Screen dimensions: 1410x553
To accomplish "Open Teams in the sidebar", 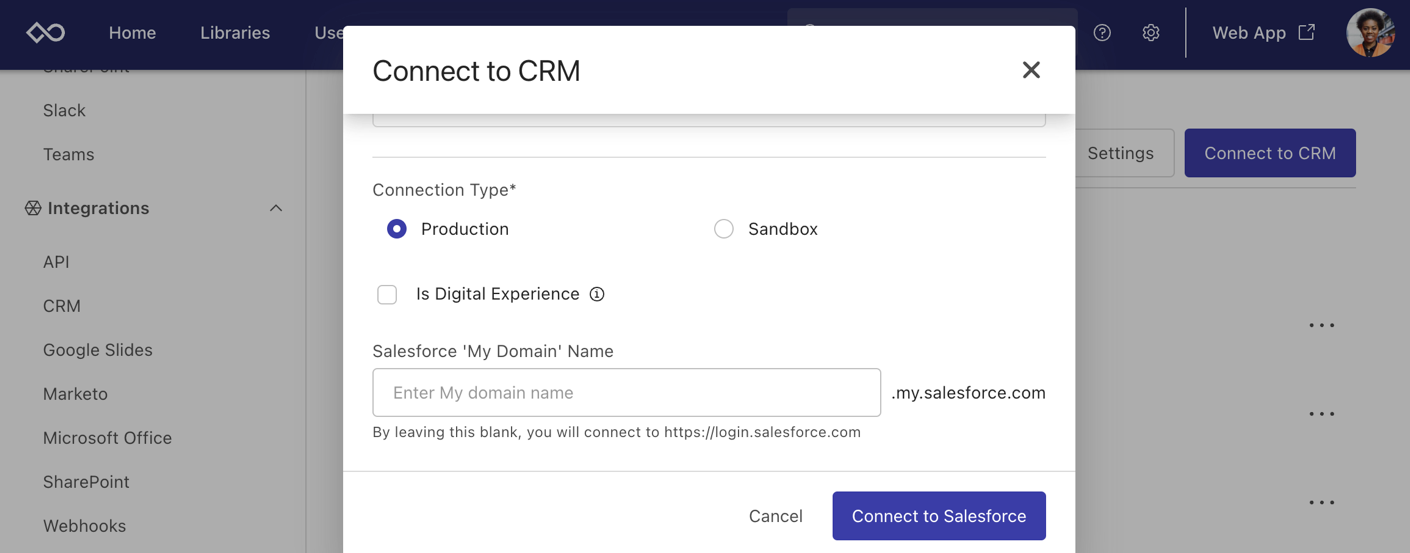I will click(68, 154).
